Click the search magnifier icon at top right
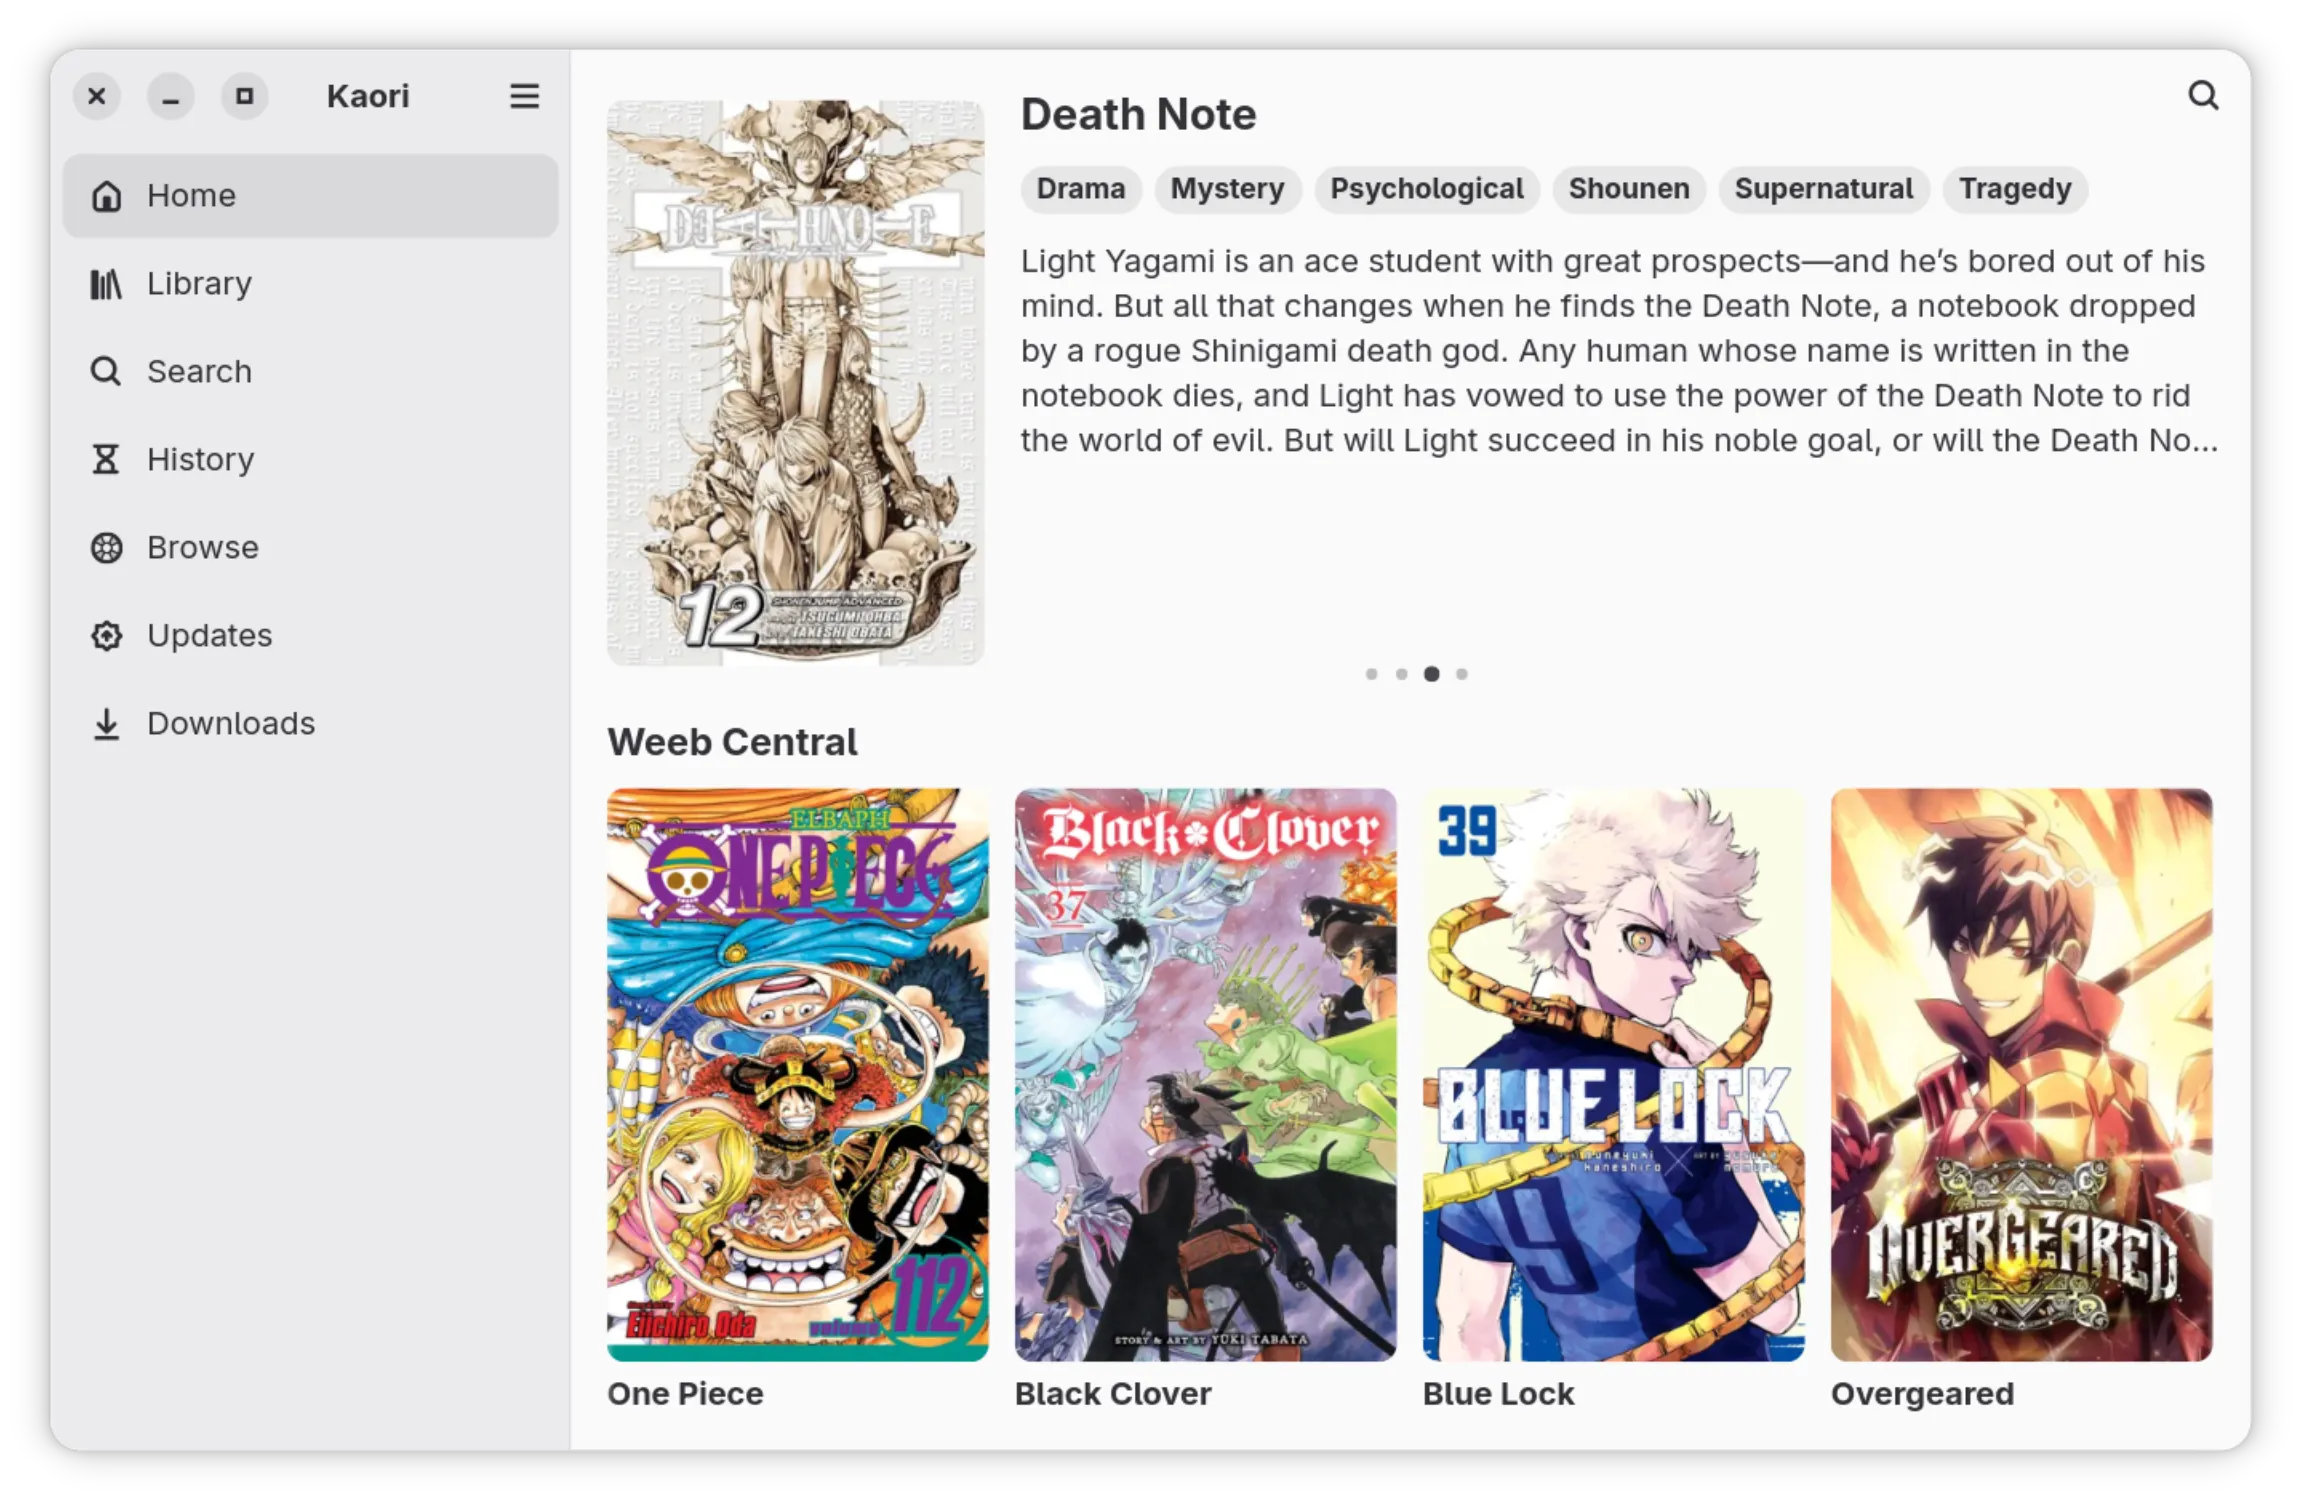This screenshot has width=2300, height=1500. [x=2203, y=95]
